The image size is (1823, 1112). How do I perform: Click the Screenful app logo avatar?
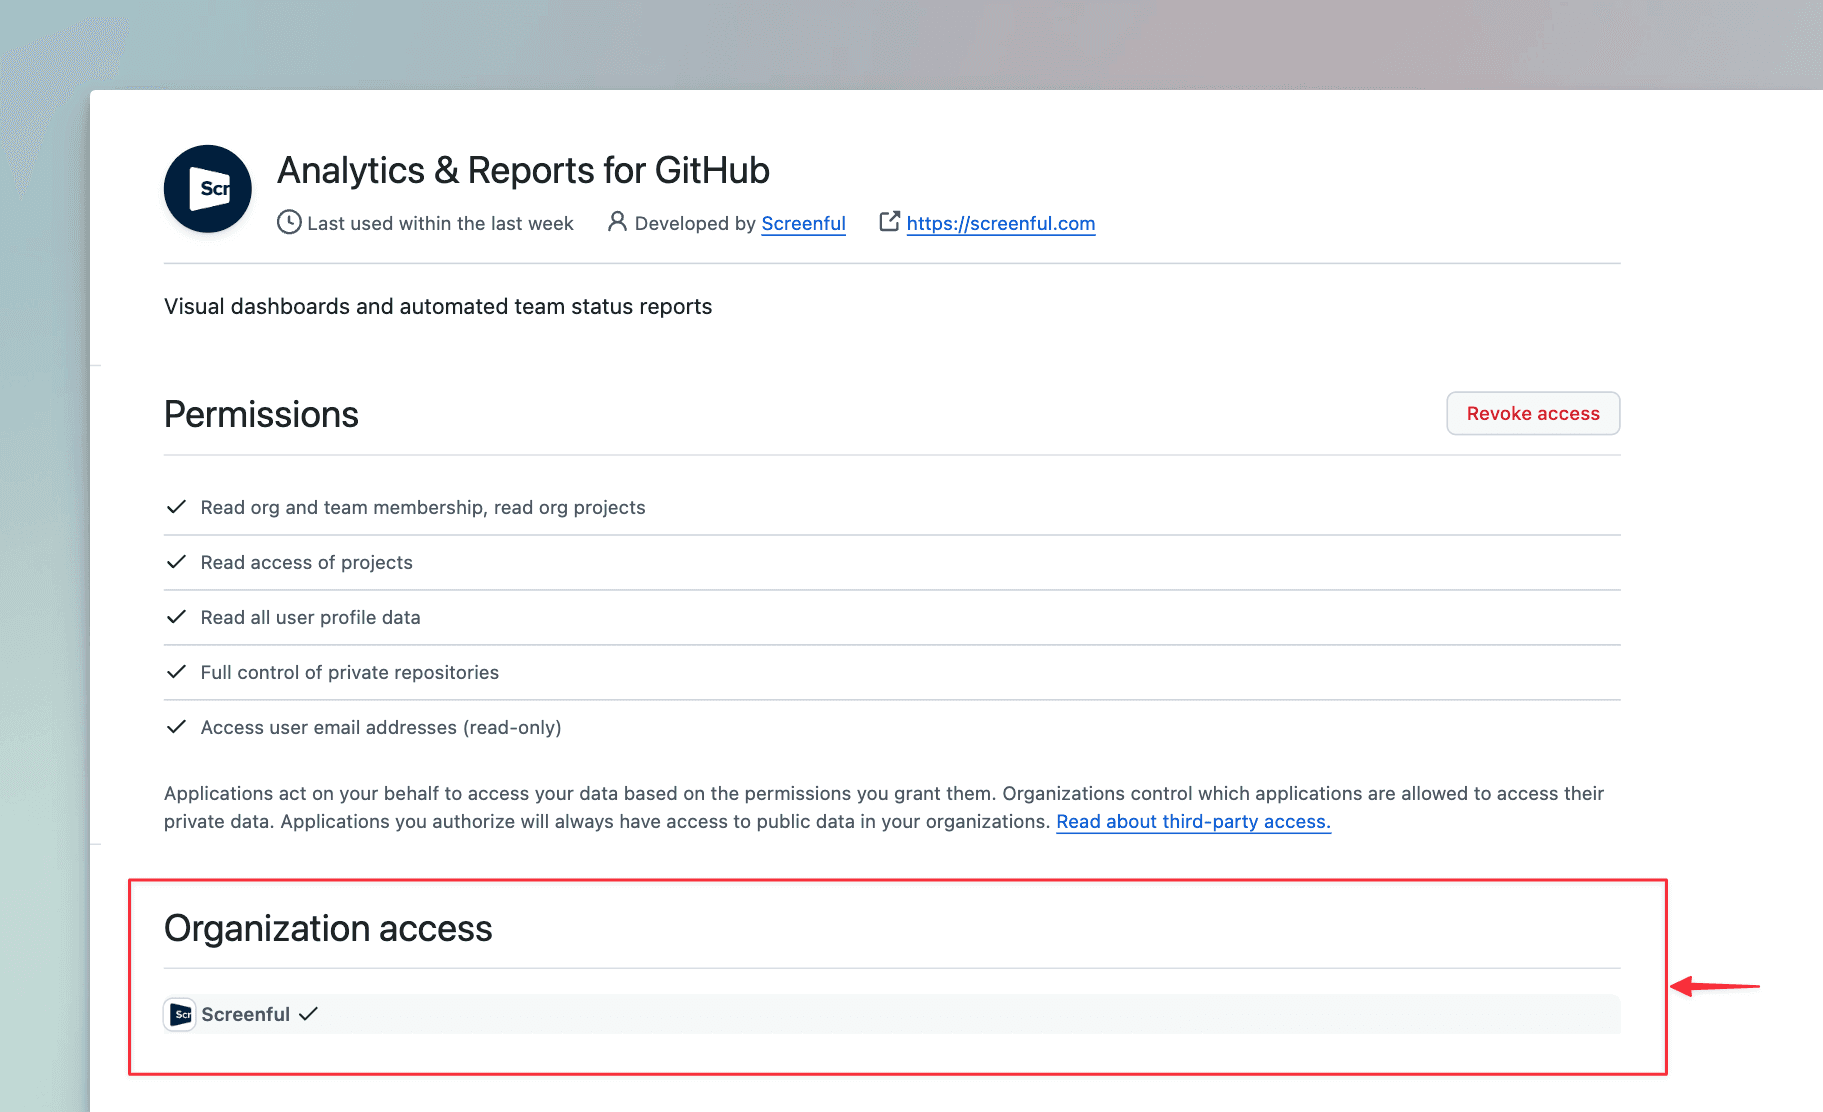tap(208, 189)
